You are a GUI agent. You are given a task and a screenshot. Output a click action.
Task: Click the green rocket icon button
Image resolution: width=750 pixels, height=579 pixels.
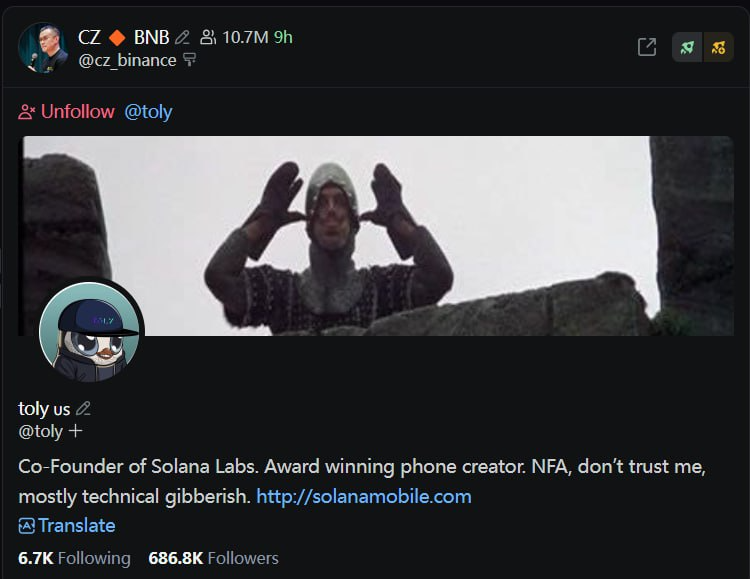point(687,47)
